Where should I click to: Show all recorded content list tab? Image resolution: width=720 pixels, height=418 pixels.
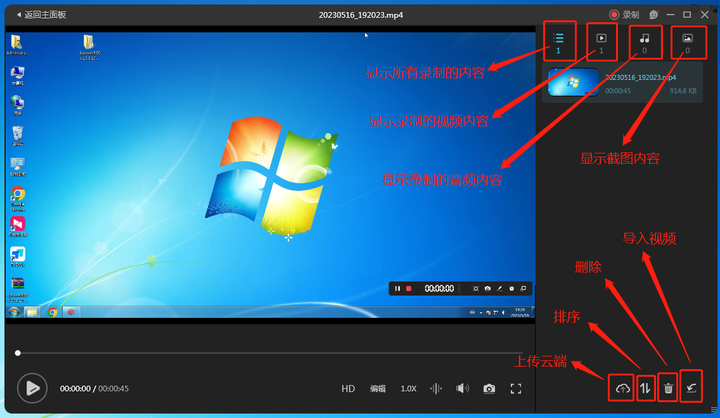pyautogui.click(x=558, y=43)
